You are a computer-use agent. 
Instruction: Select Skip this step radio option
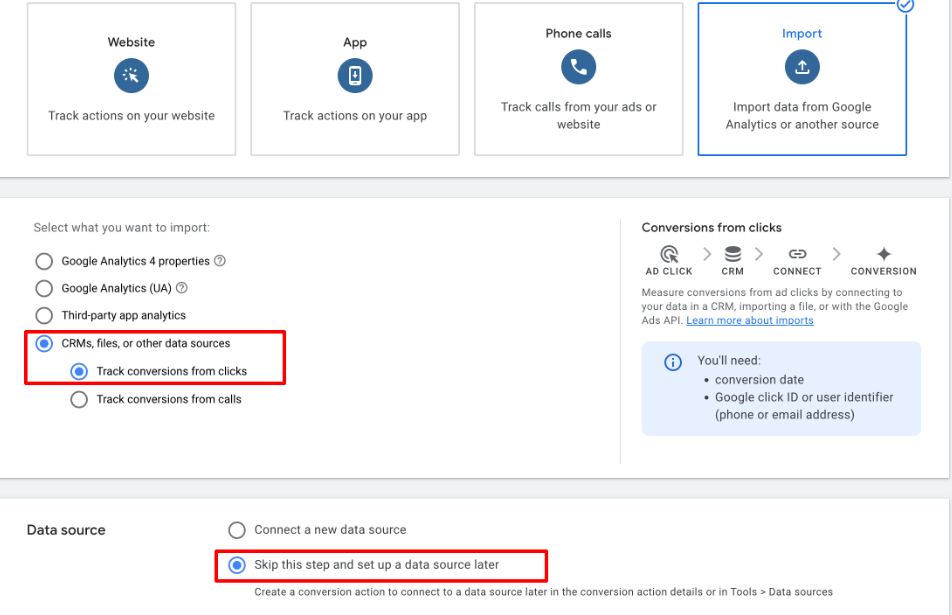[x=237, y=566]
